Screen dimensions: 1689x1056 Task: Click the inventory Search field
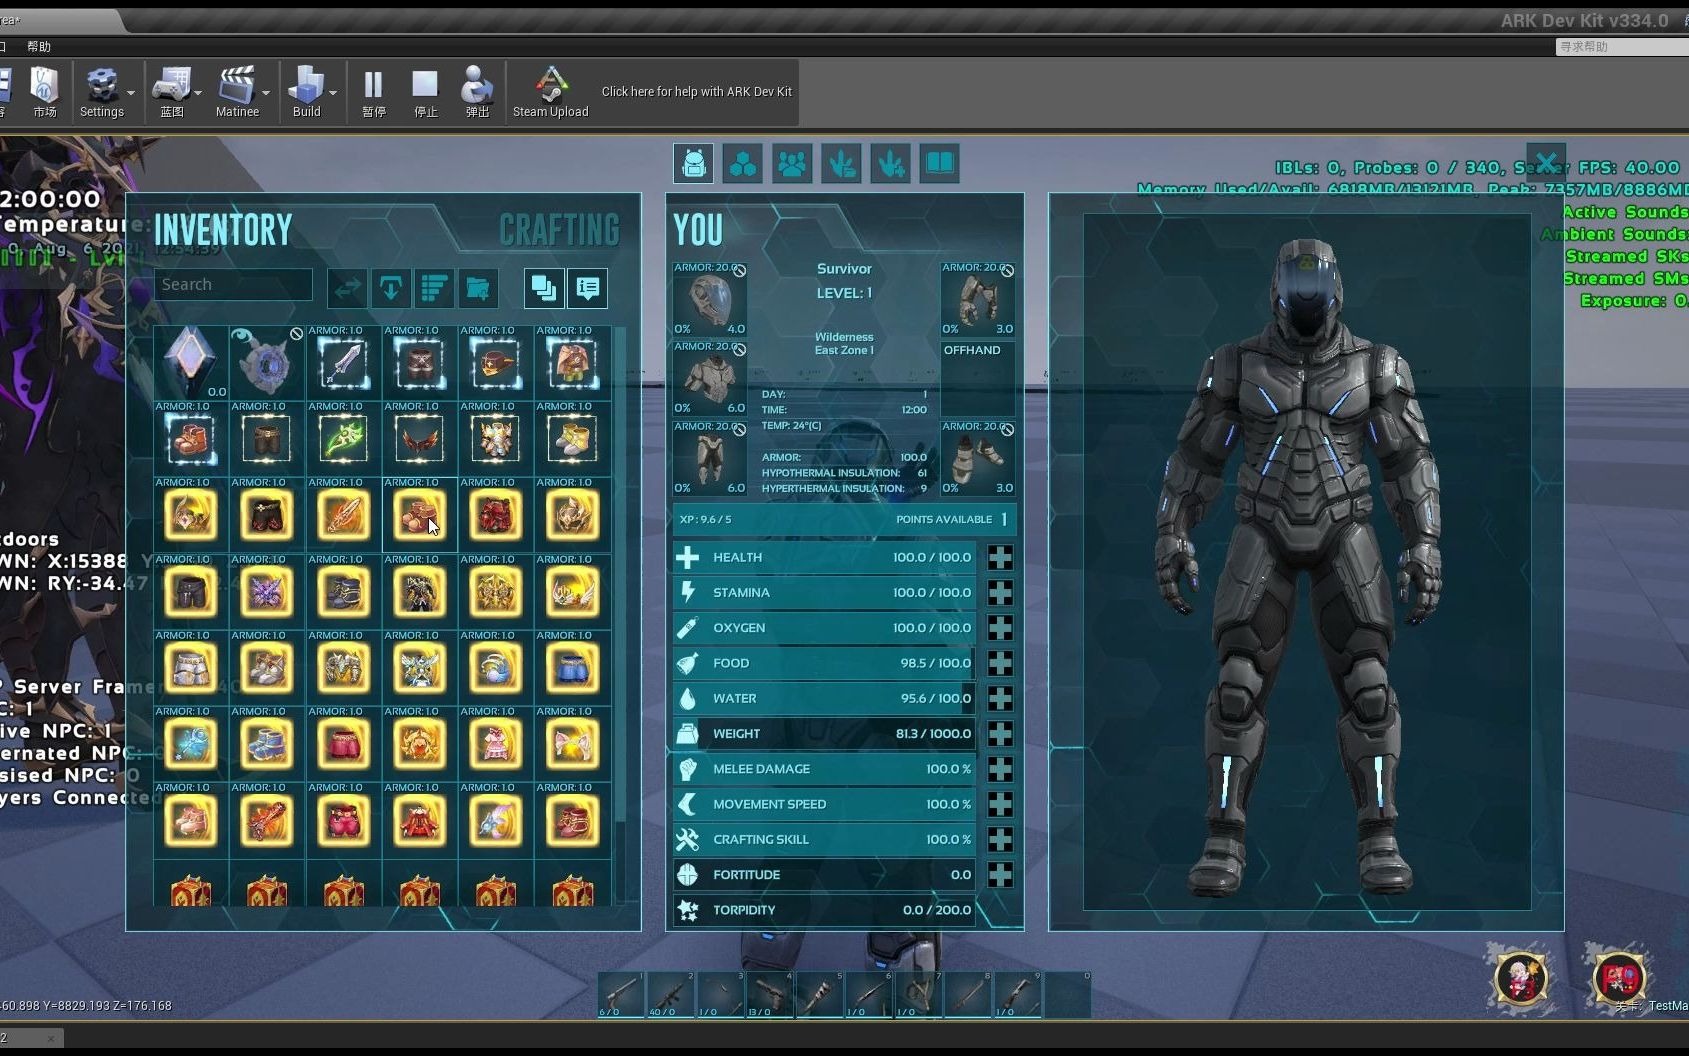click(x=233, y=284)
